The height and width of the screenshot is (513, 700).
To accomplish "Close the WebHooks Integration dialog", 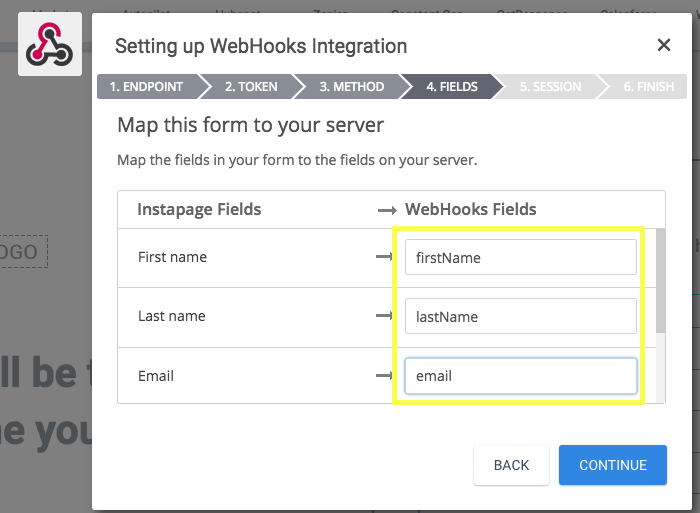I will point(664,45).
